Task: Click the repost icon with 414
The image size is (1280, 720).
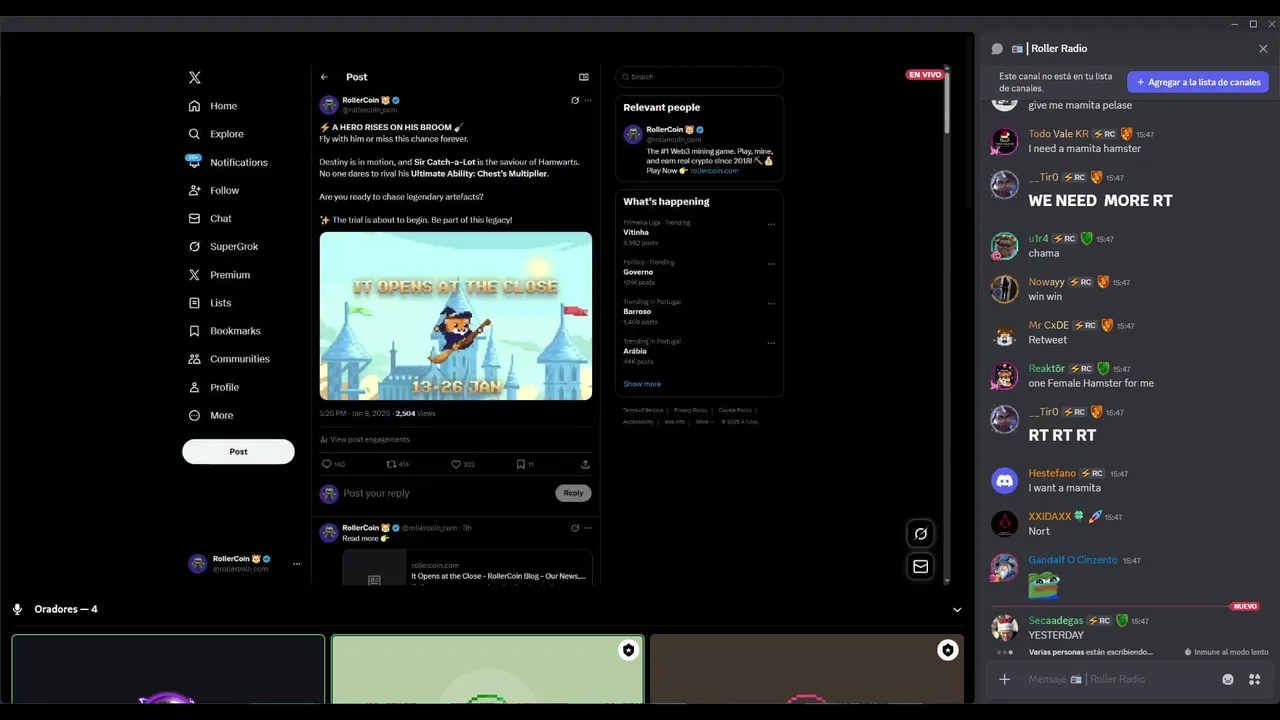Action: pyautogui.click(x=391, y=464)
